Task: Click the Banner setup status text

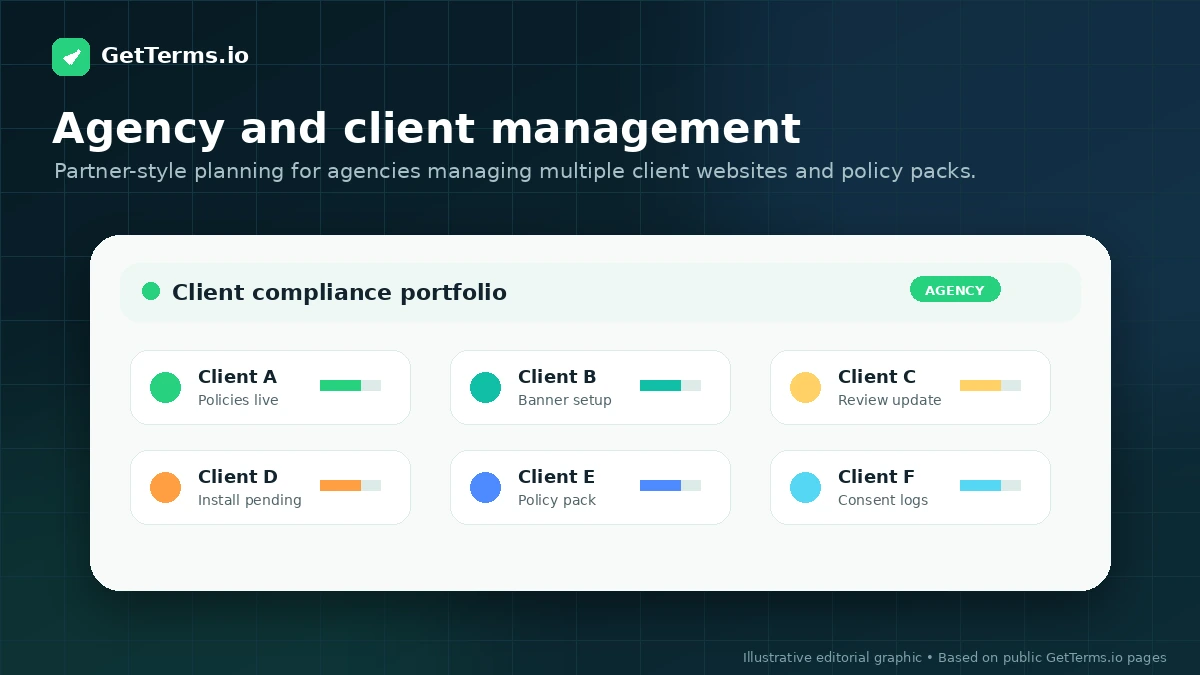Action: tap(565, 400)
